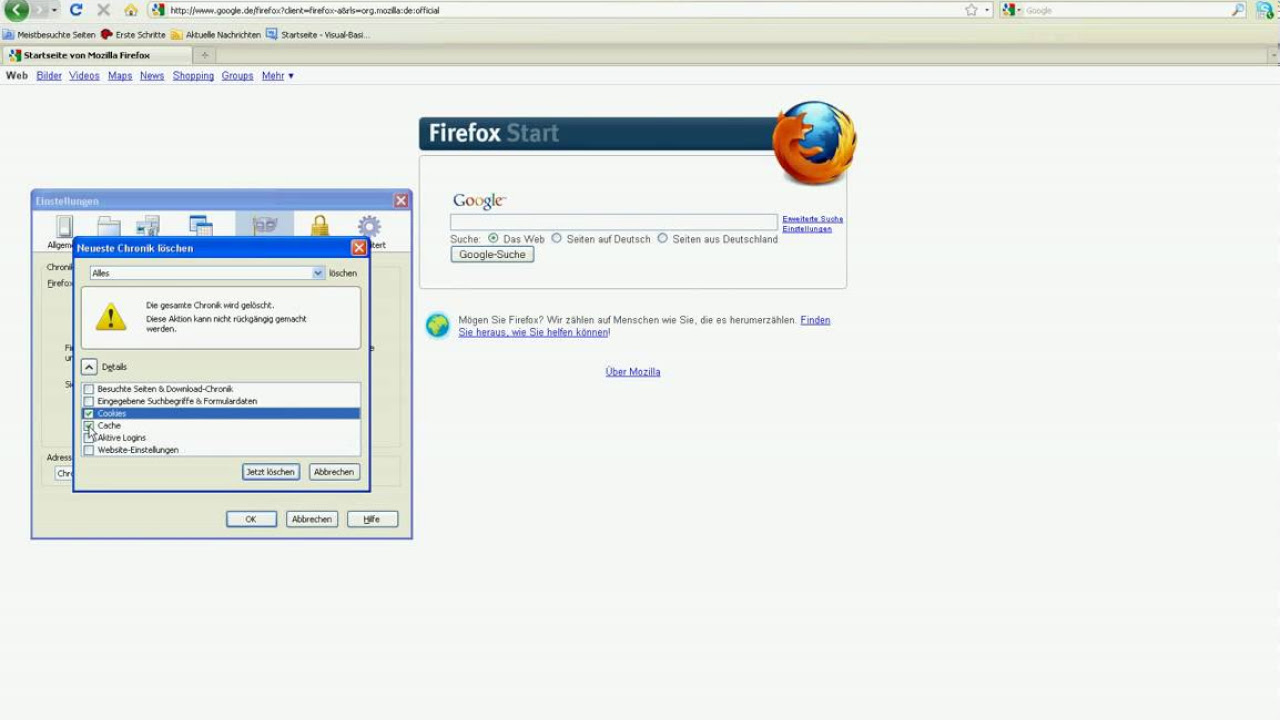Stop loading with the X toolbar icon

tap(103, 10)
